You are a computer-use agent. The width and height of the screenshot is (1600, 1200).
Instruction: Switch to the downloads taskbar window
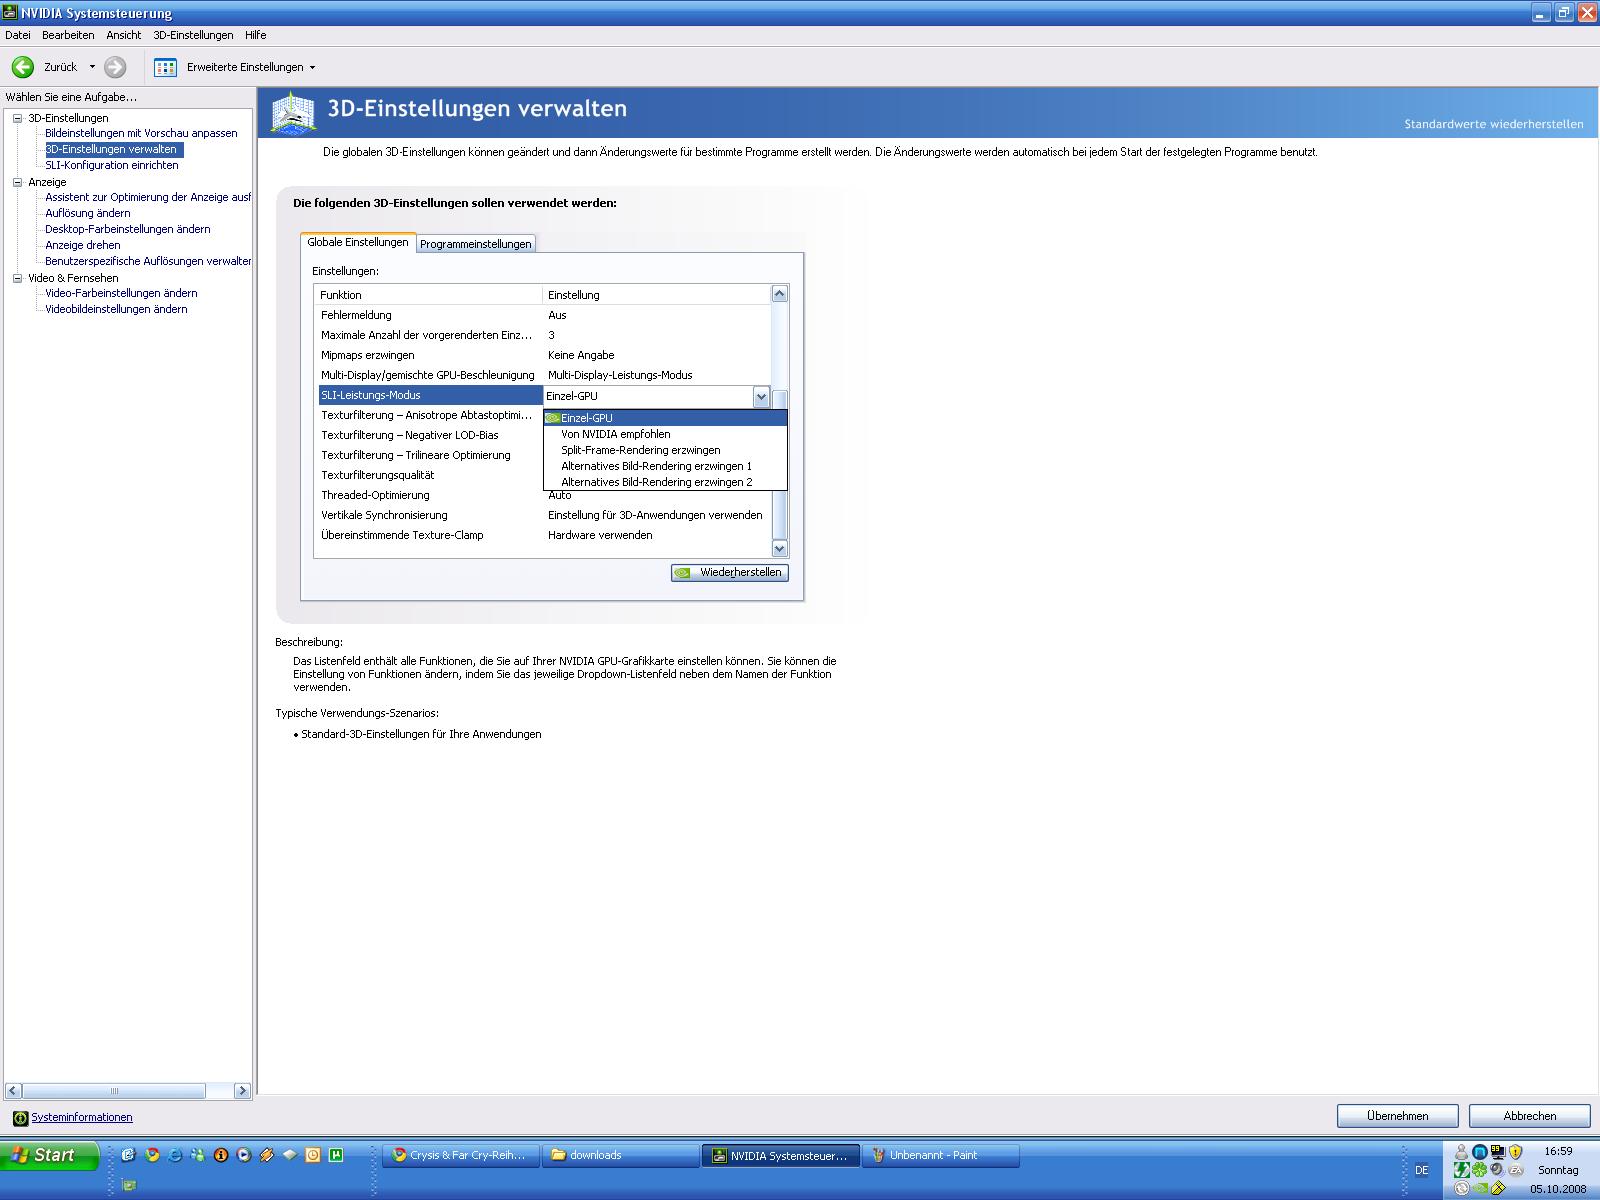click(621, 1156)
